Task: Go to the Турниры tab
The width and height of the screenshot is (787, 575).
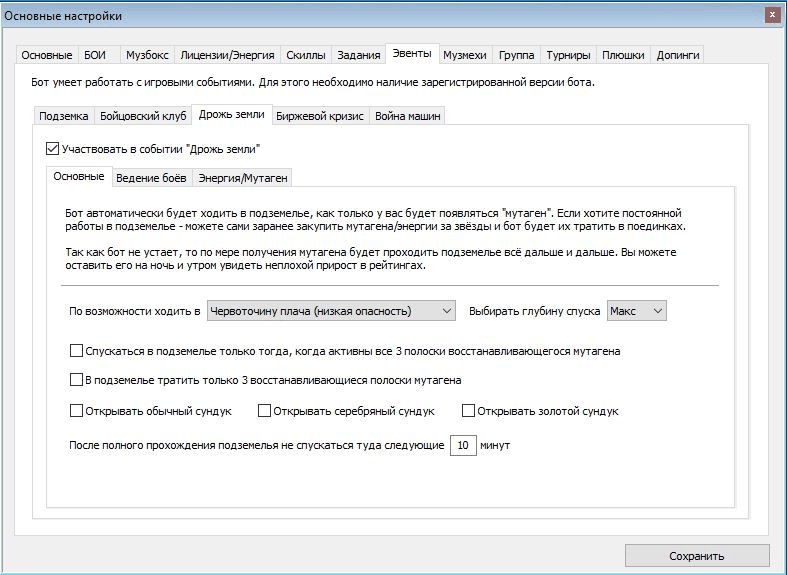Action: (x=568, y=55)
